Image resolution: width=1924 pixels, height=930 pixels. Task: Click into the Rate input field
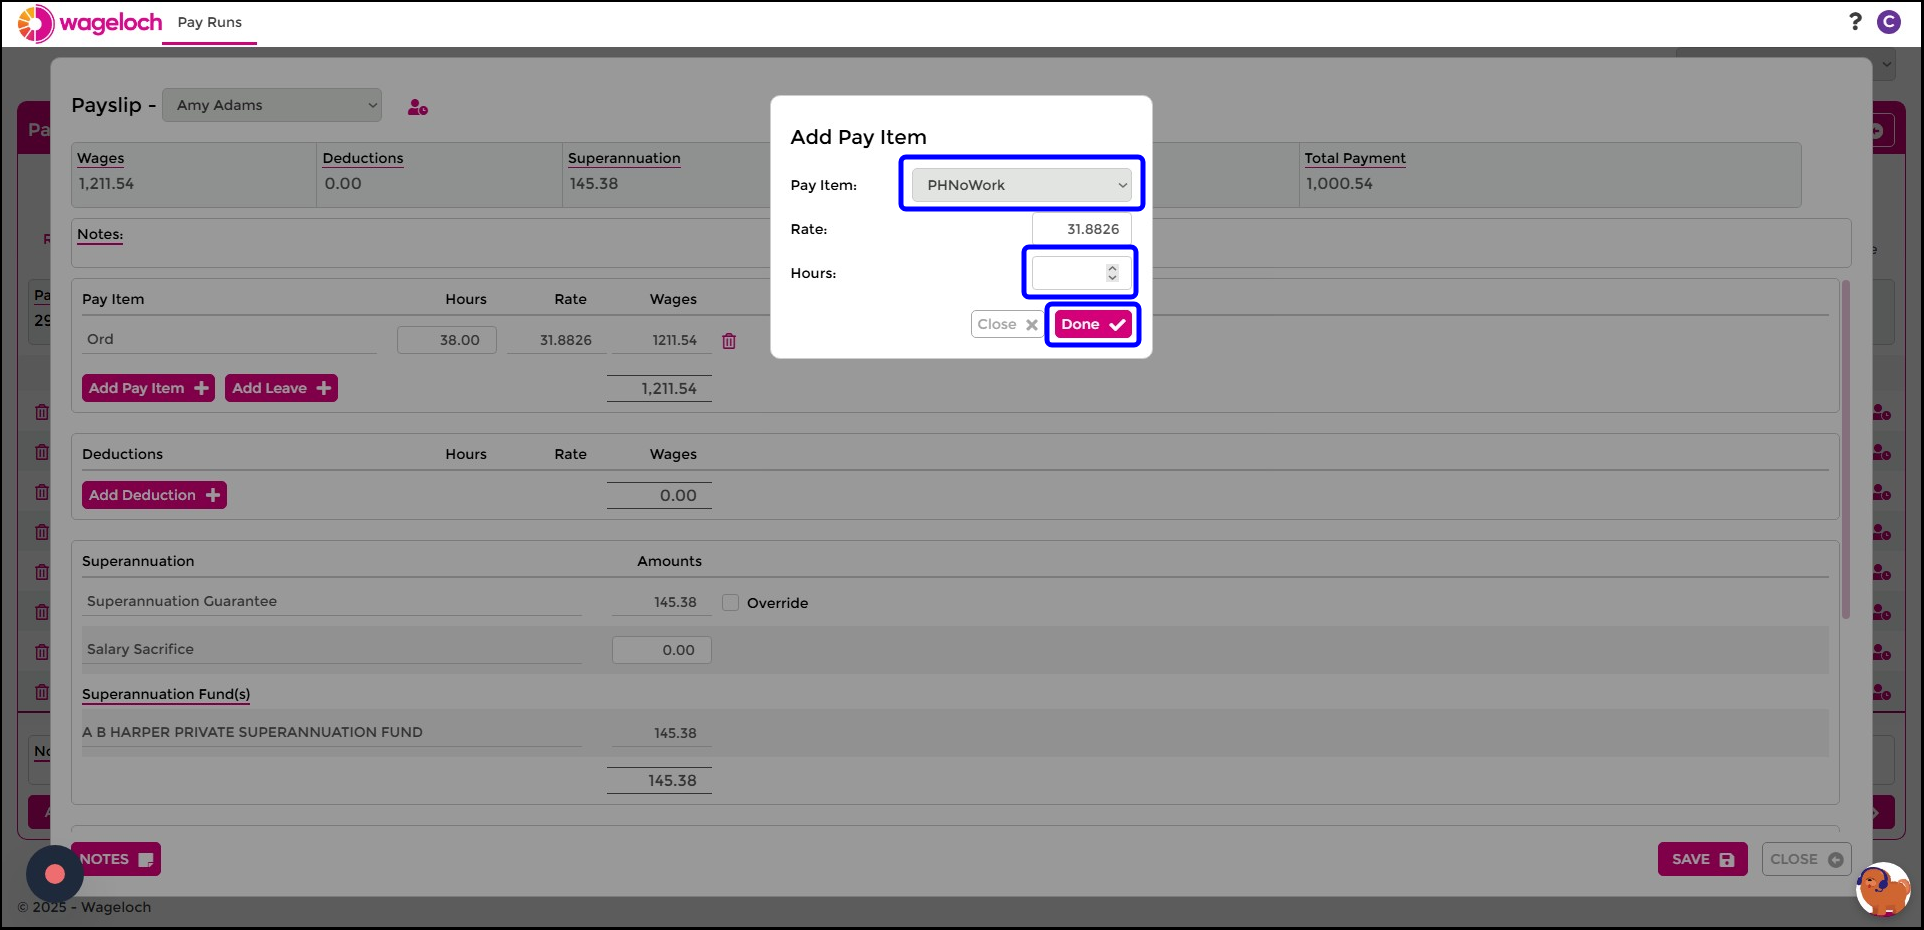coord(1081,229)
